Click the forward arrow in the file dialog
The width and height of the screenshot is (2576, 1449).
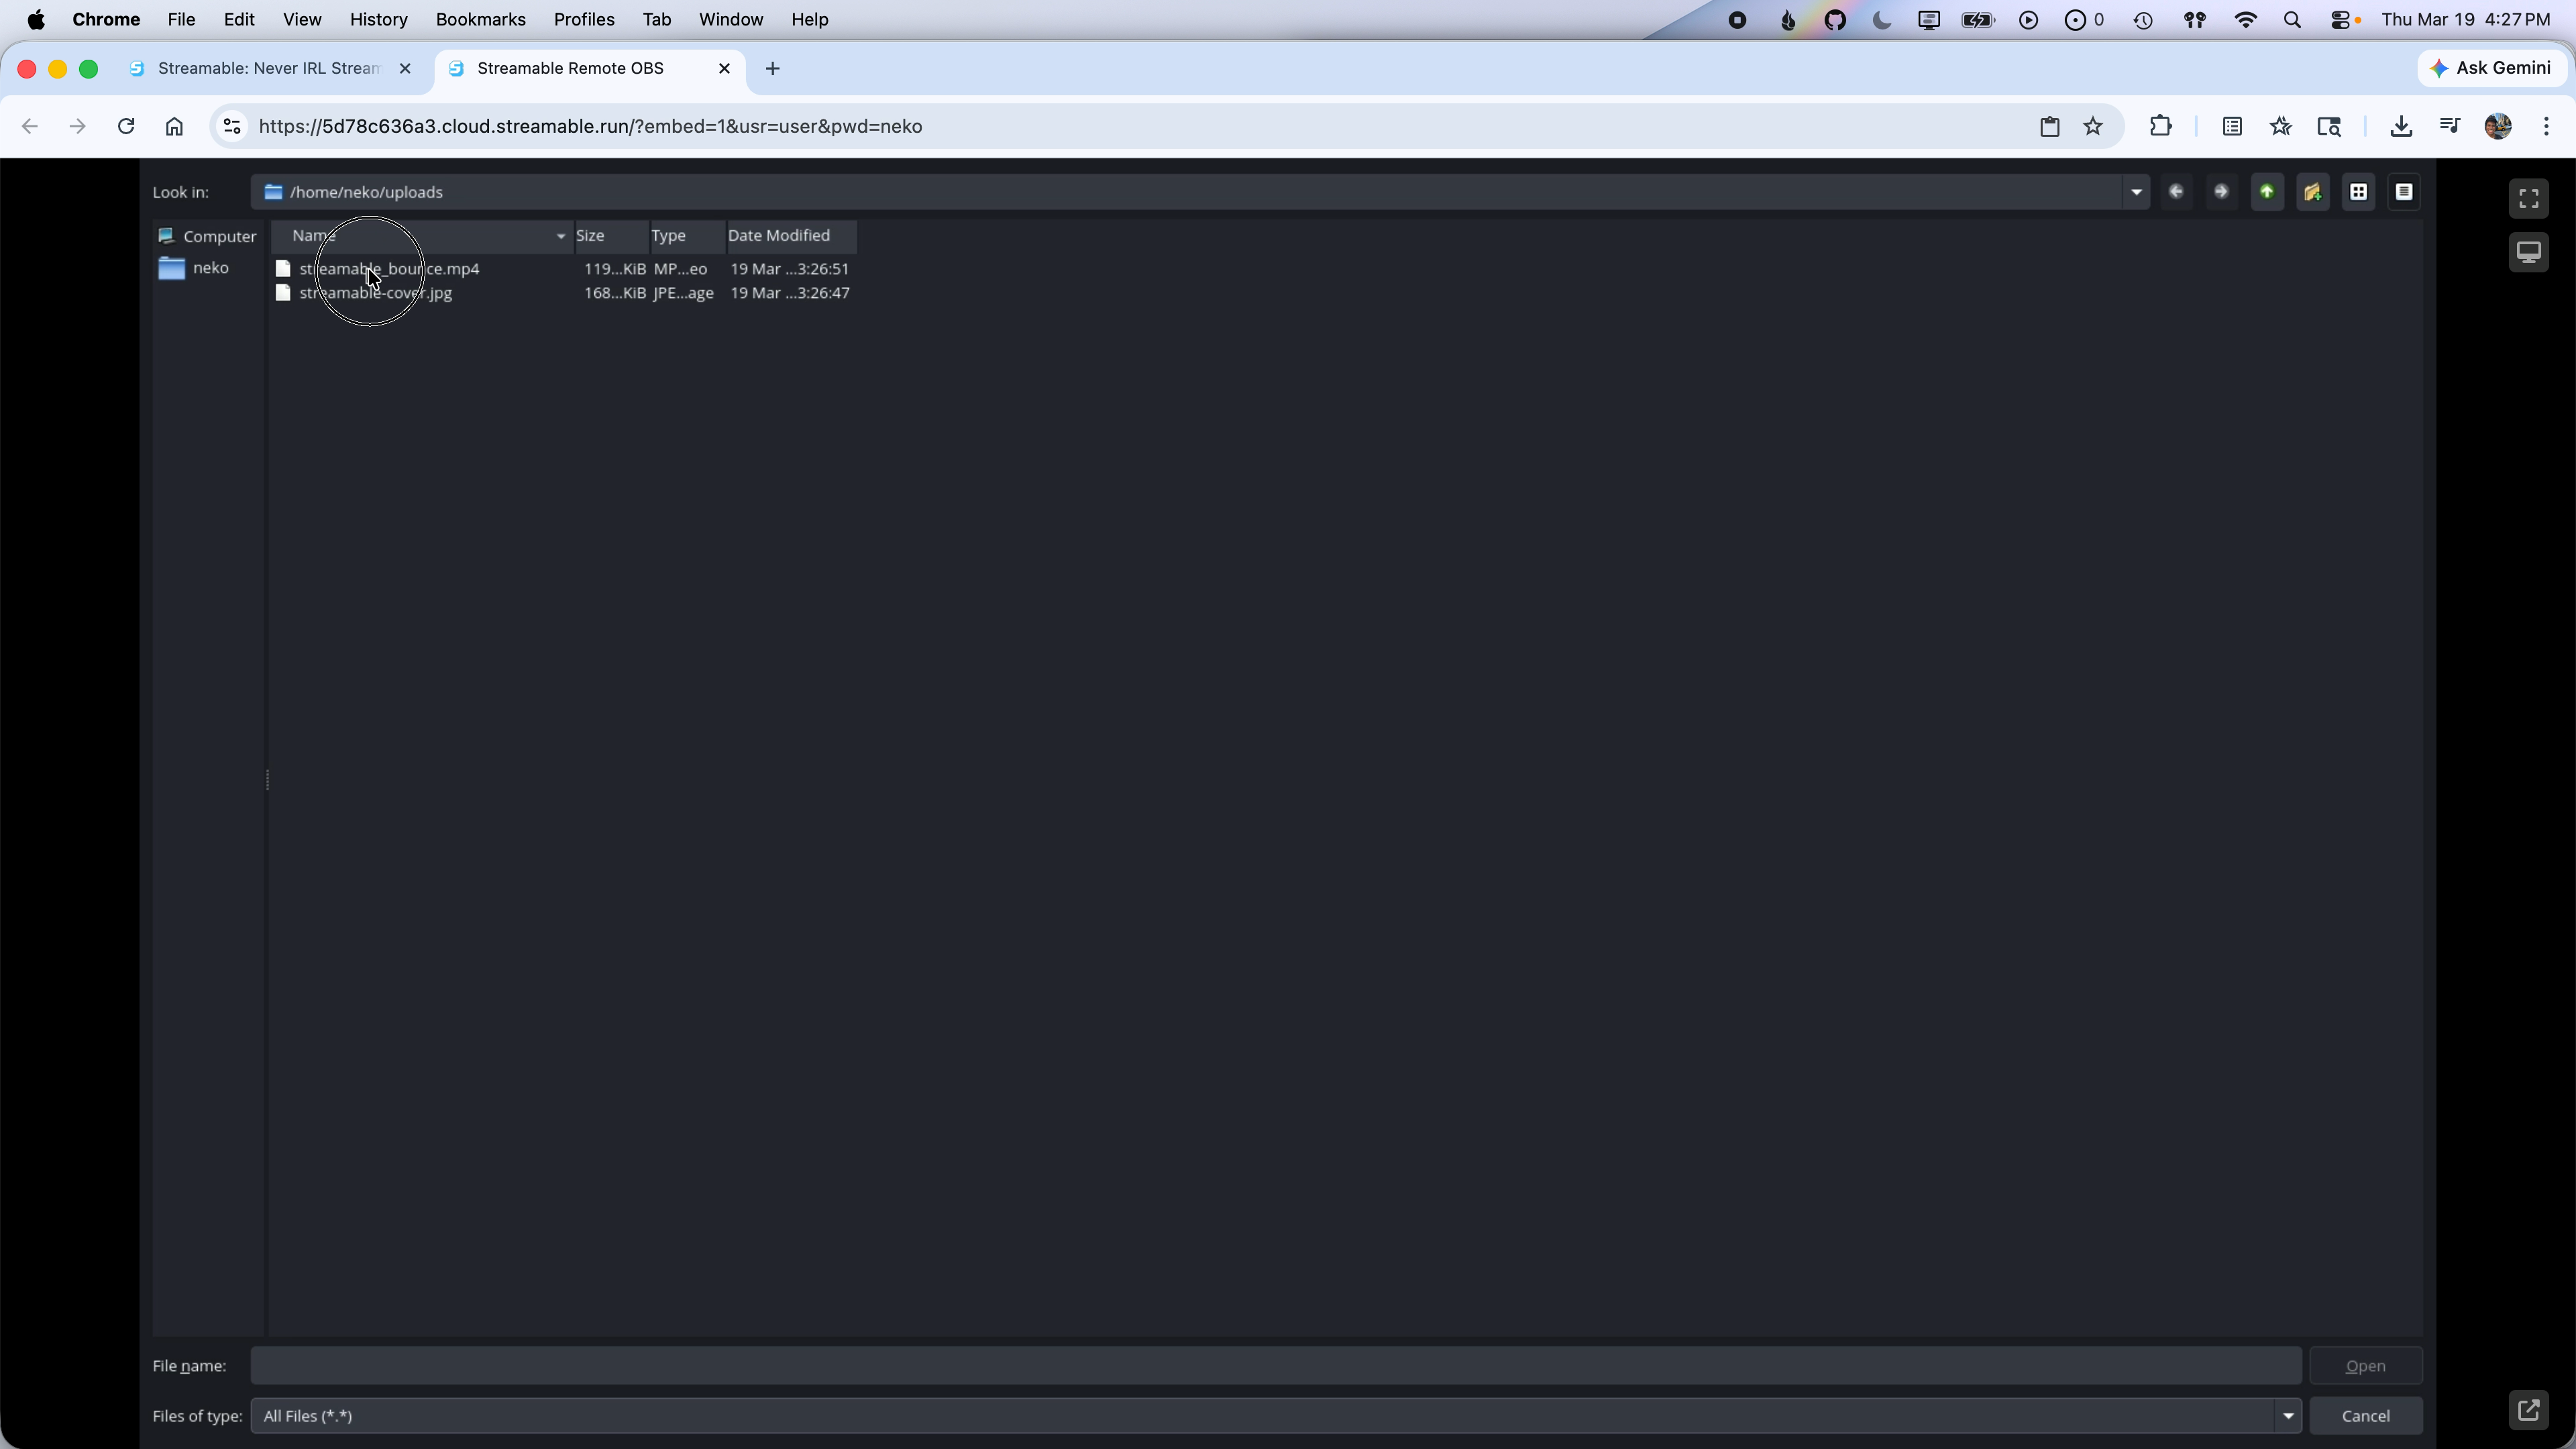click(2220, 192)
